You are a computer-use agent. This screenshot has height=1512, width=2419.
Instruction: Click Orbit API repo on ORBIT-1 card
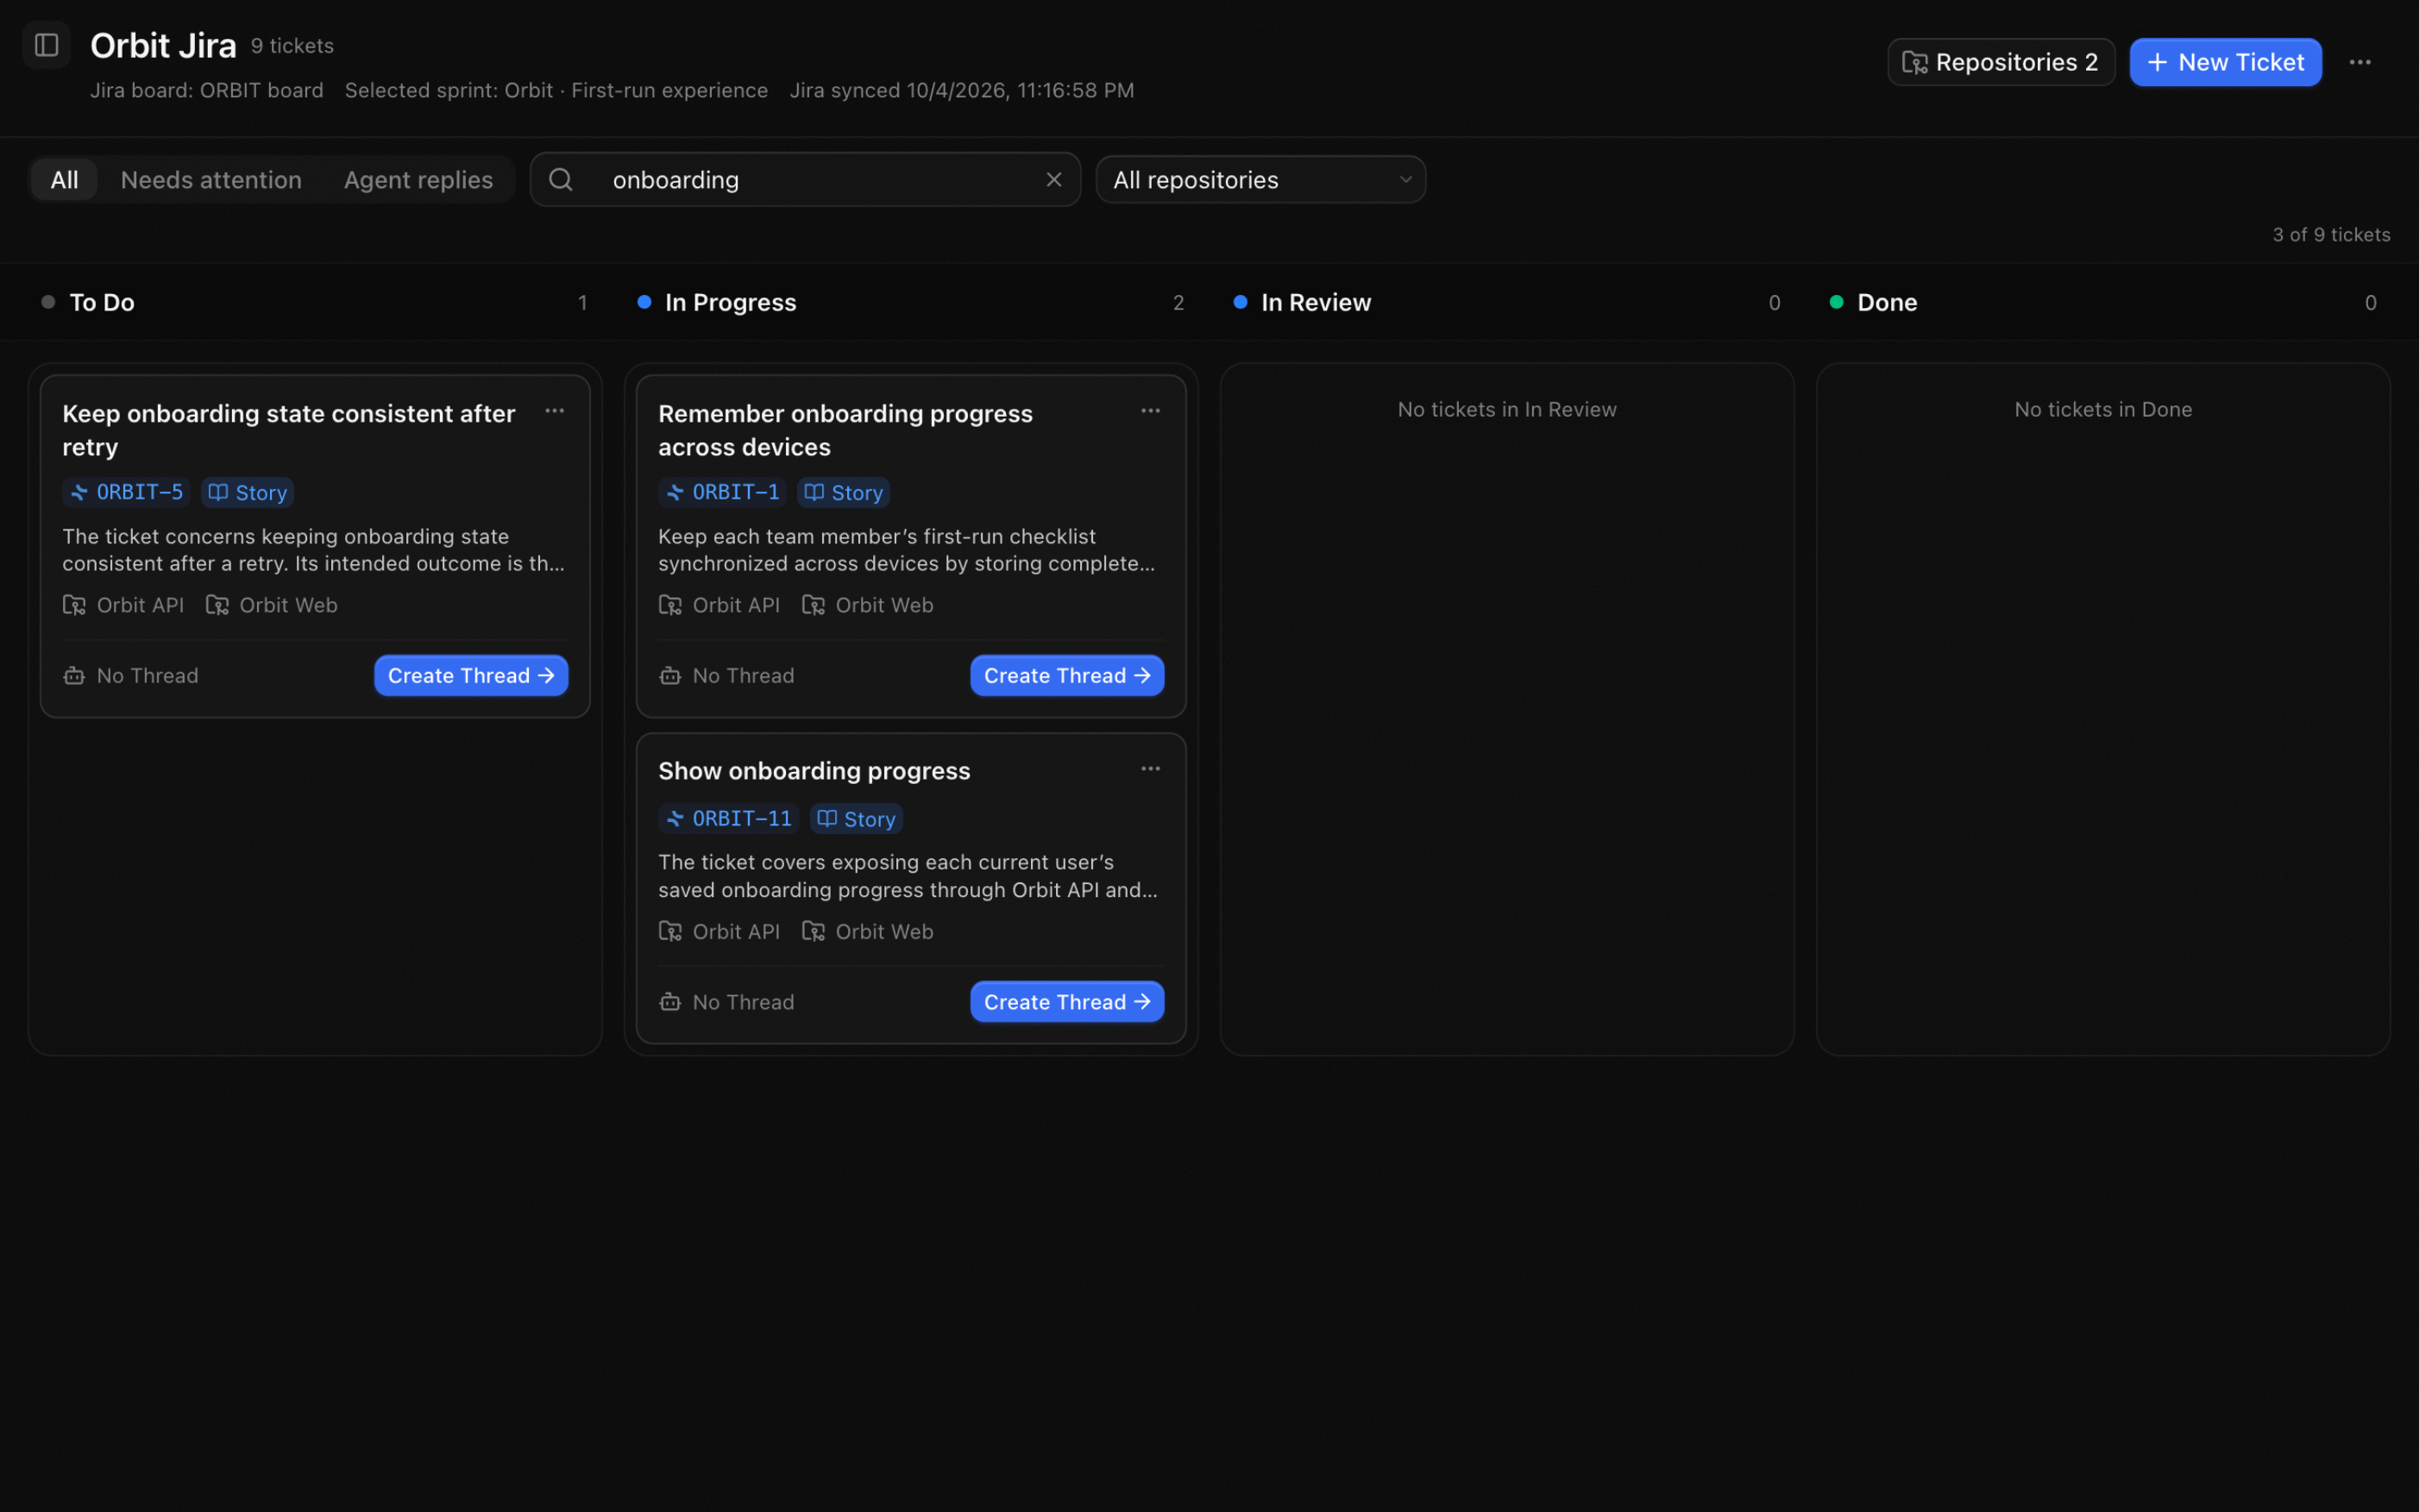click(719, 605)
